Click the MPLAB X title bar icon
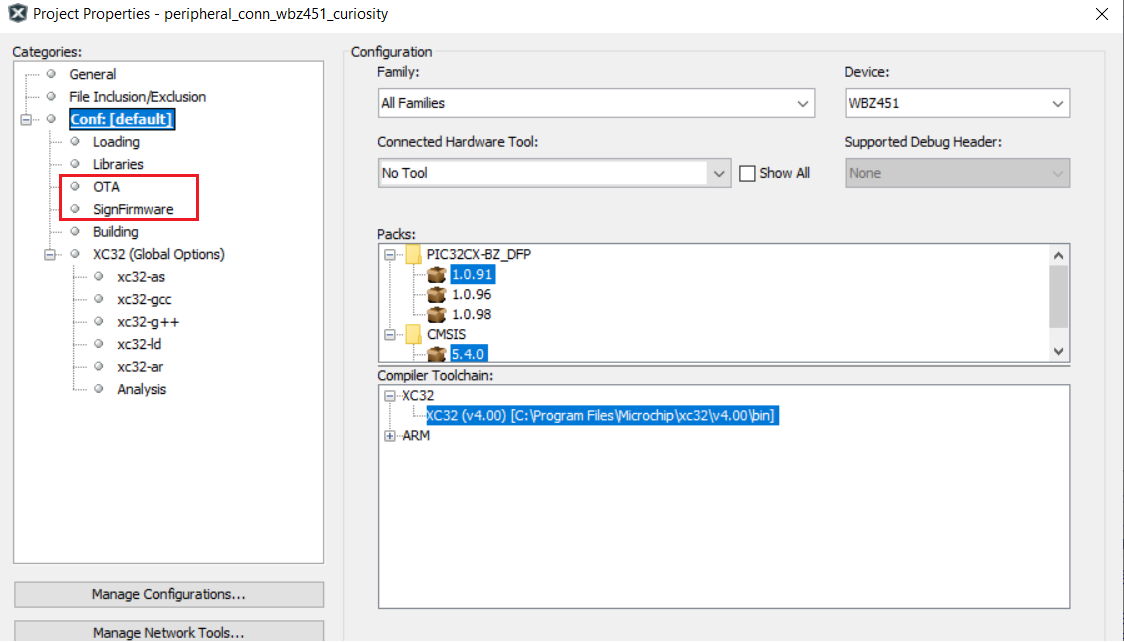Viewport: 1124px width, 642px height. 17,15
